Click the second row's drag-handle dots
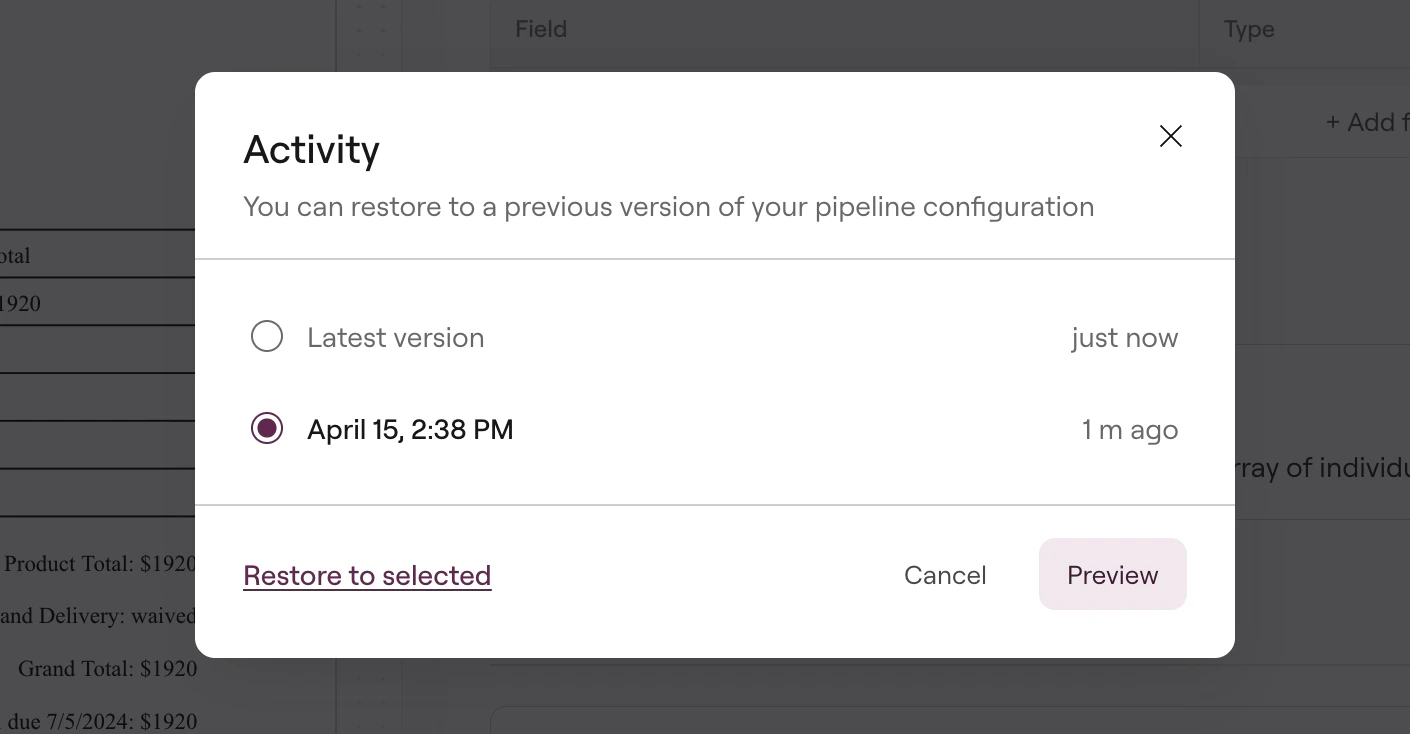 click(369, 30)
